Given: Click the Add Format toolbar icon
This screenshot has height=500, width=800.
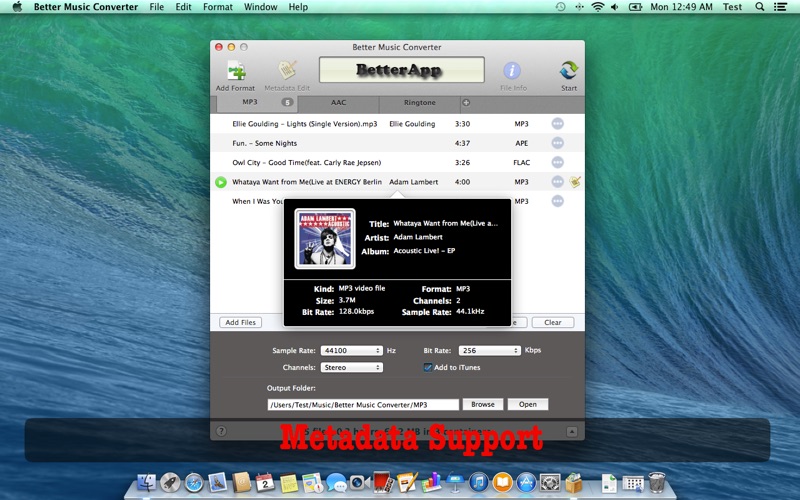Looking at the screenshot, I should (236, 71).
